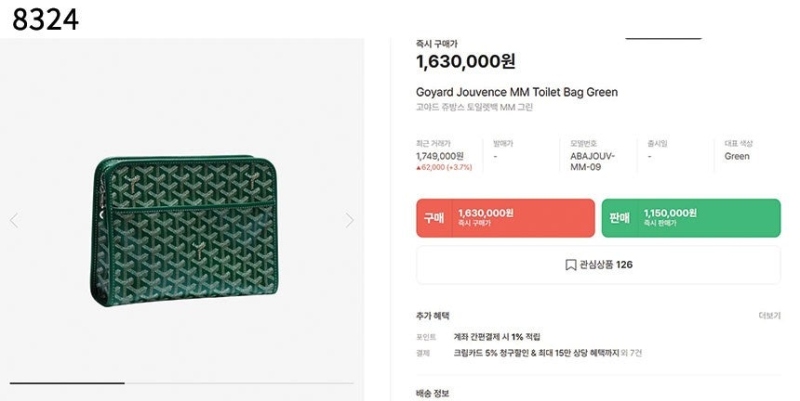This screenshot has height=401, width=800.
Task: Click the green 판매 sell button
Action: [691, 218]
